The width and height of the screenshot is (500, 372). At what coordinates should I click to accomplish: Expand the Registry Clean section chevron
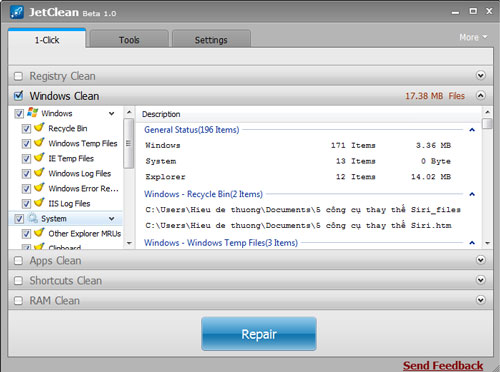click(480, 75)
